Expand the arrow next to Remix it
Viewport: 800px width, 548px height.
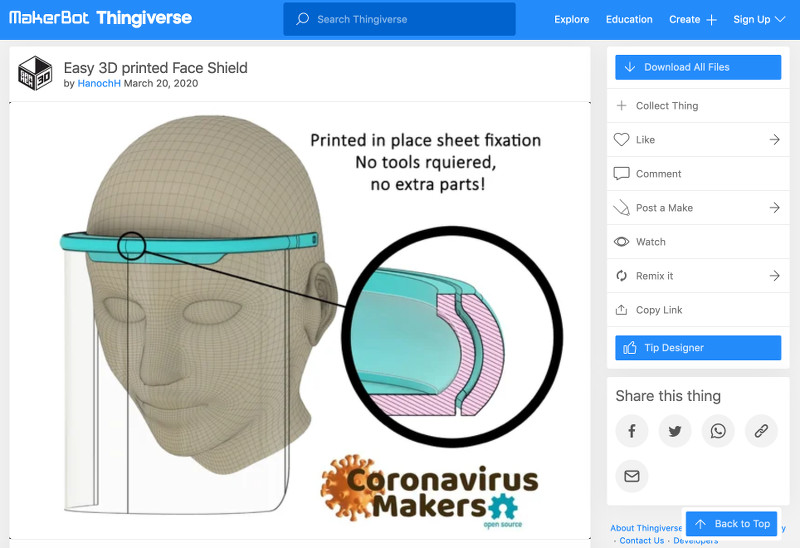pyautogui.click(x=774, y=276)
